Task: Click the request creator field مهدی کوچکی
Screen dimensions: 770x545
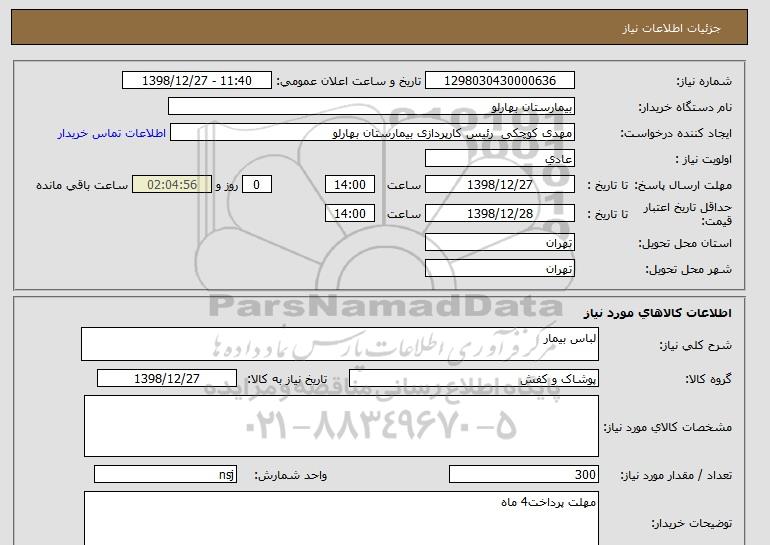Action: point(372,133)
